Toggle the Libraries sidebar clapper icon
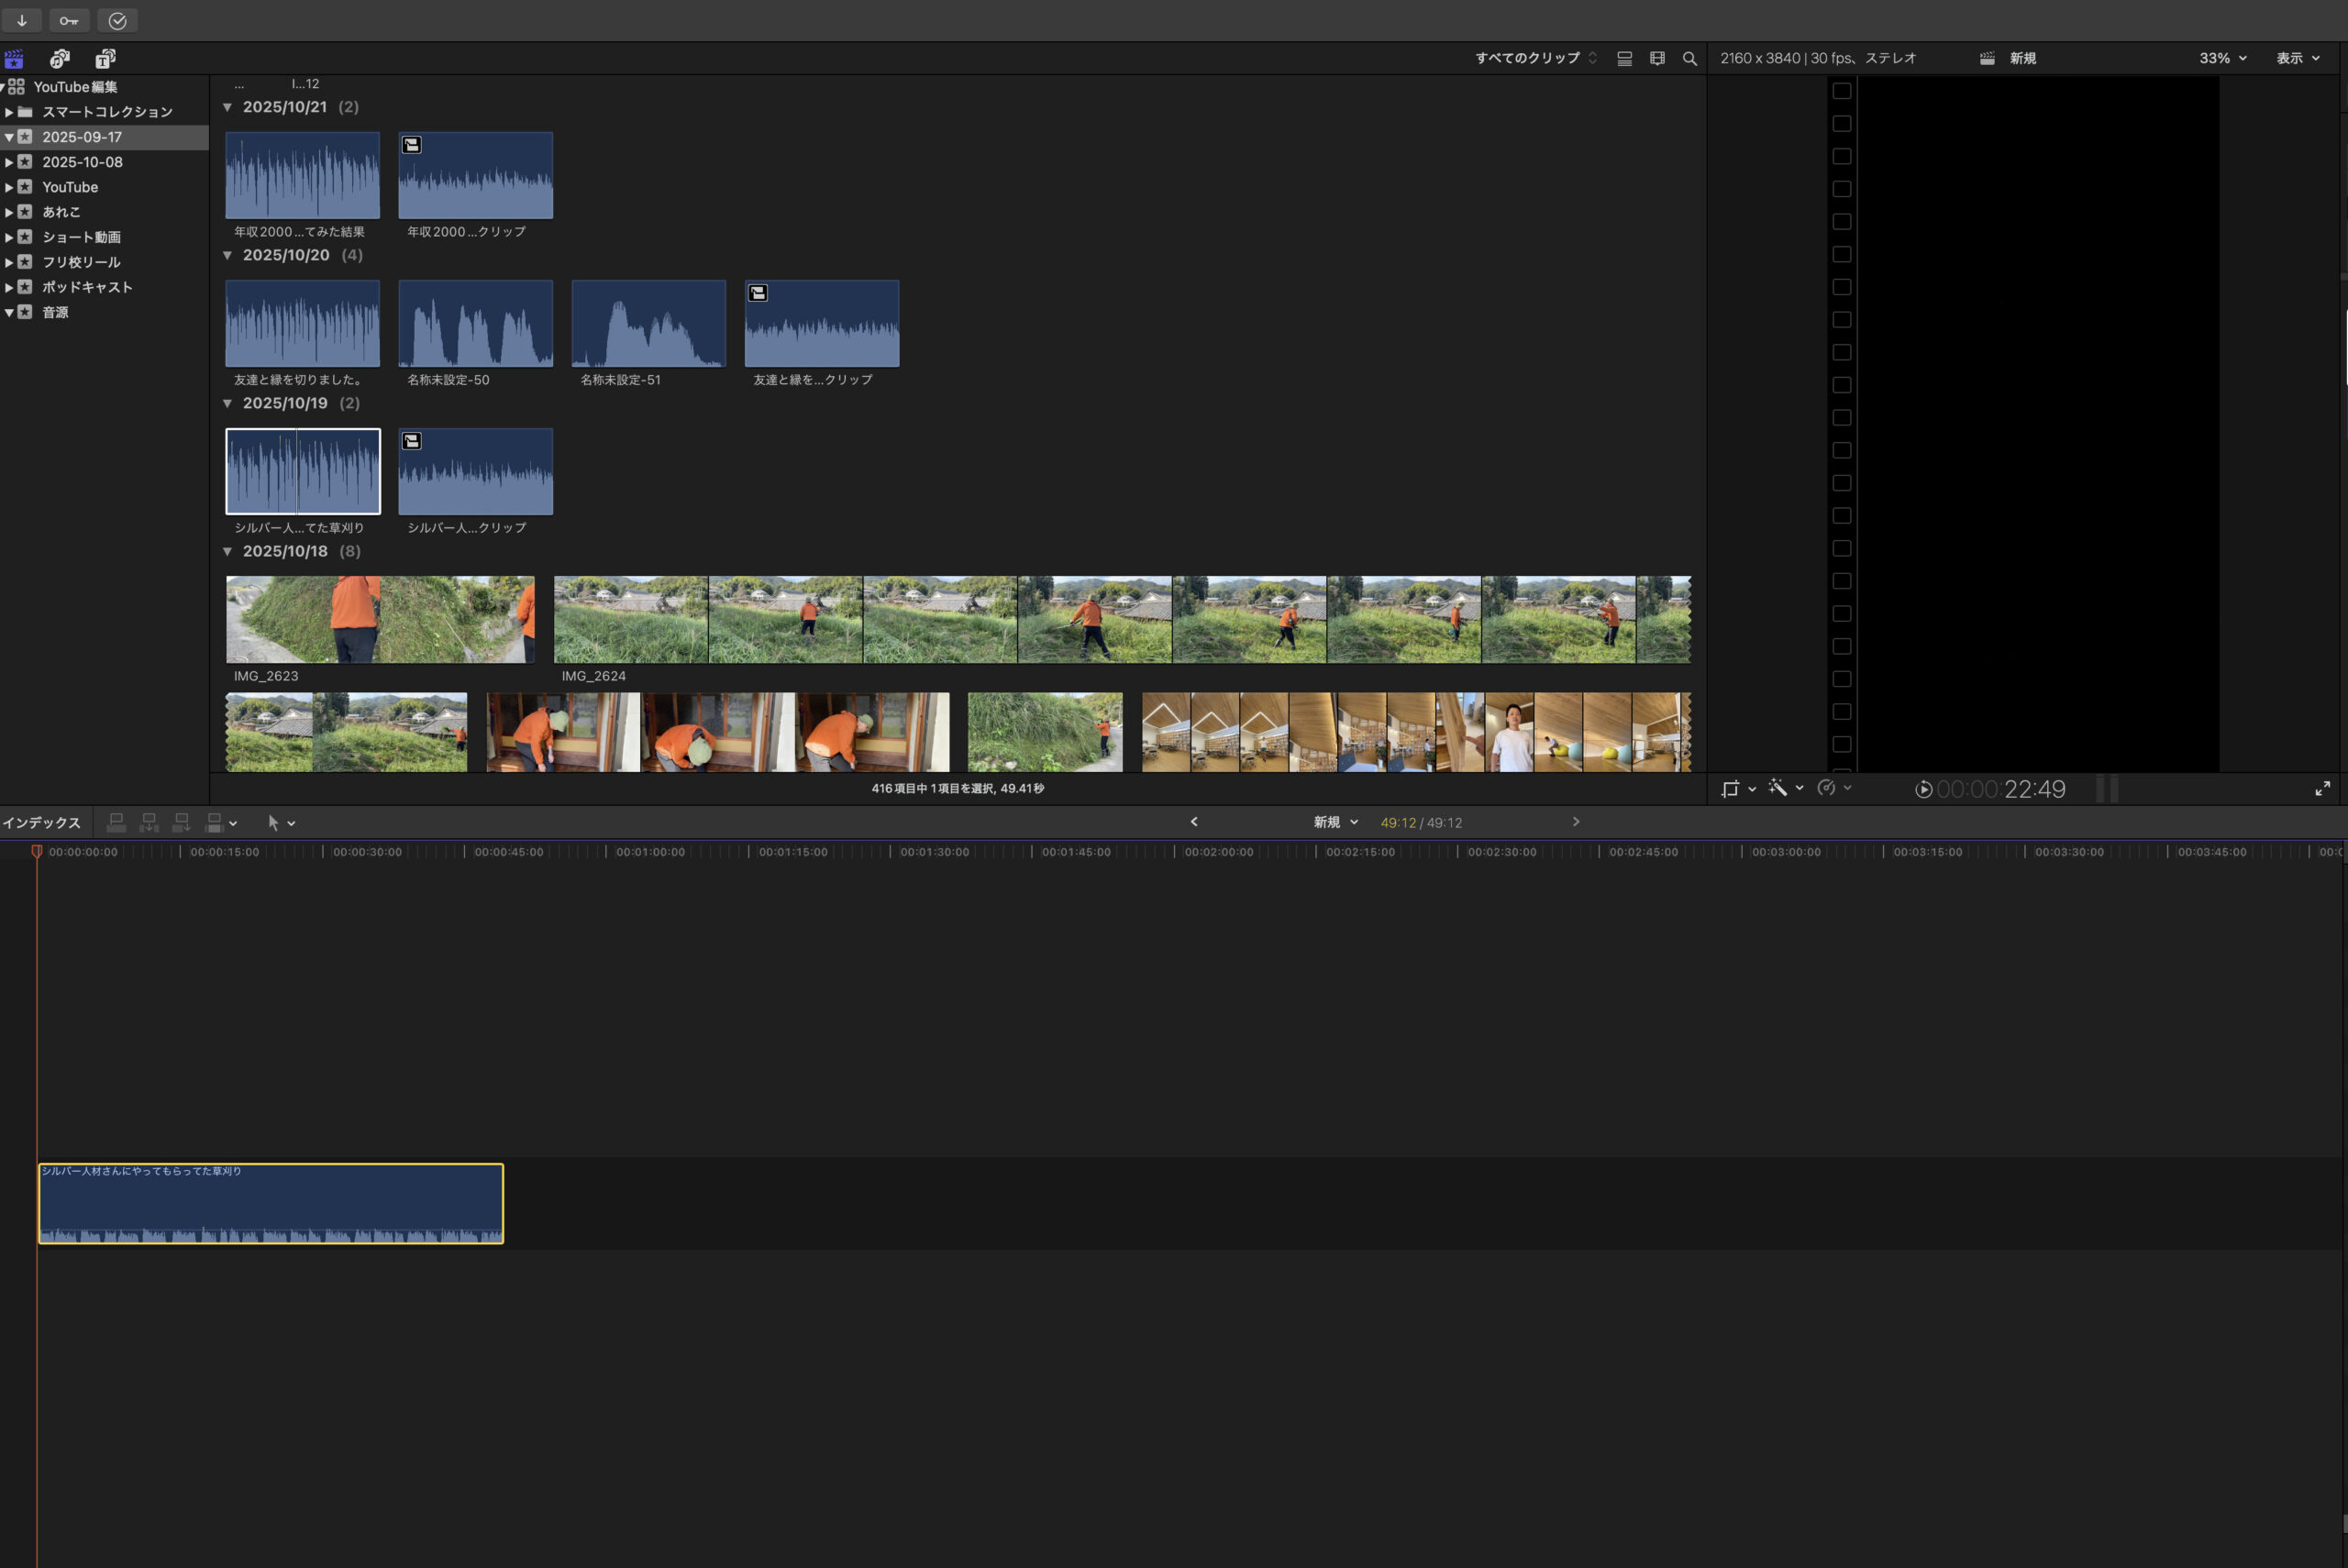This screenshot has width=2348, height=1568. pyautogui.click(x=14, y=58)
